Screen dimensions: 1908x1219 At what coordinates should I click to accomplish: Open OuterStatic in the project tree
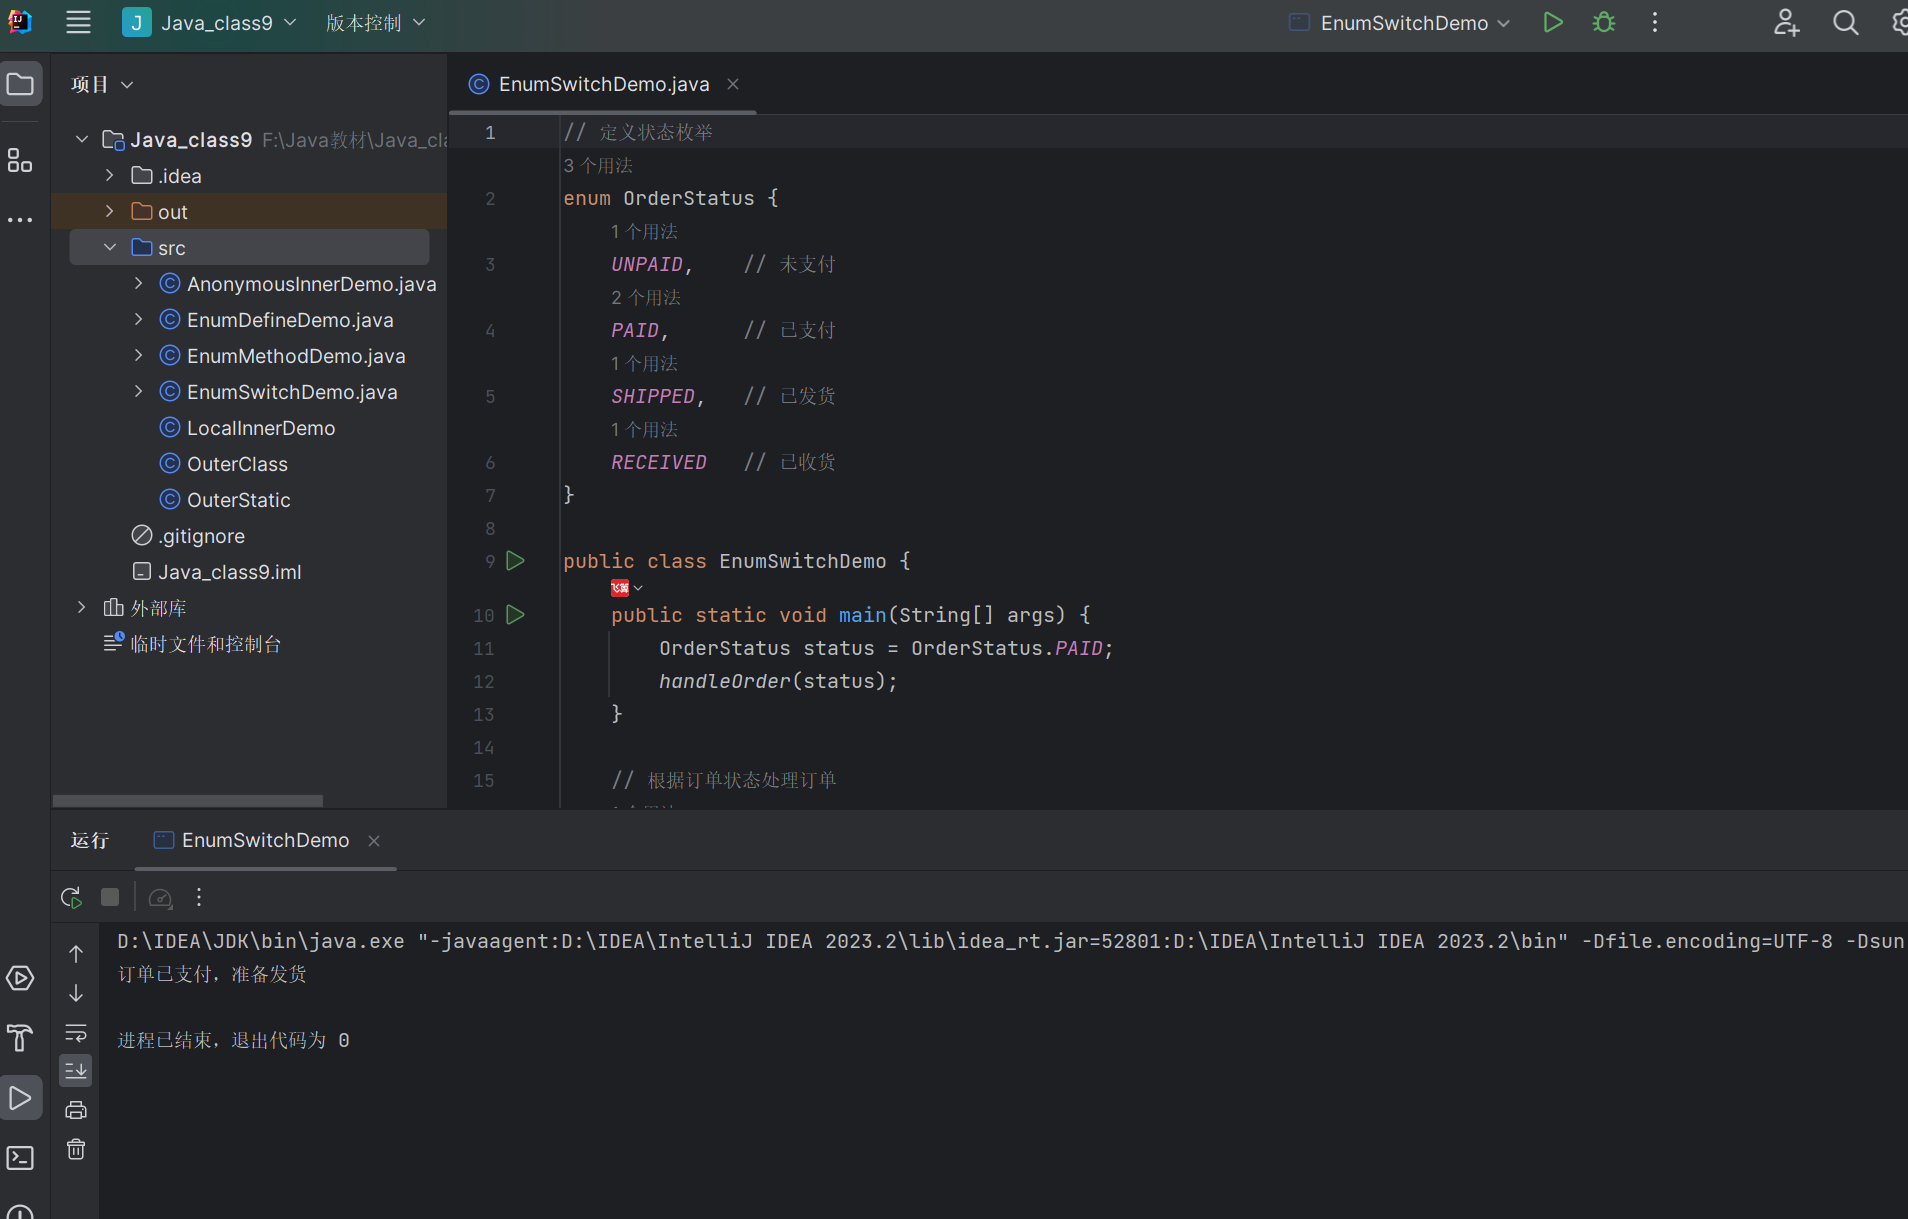click(x=238, y=500)
